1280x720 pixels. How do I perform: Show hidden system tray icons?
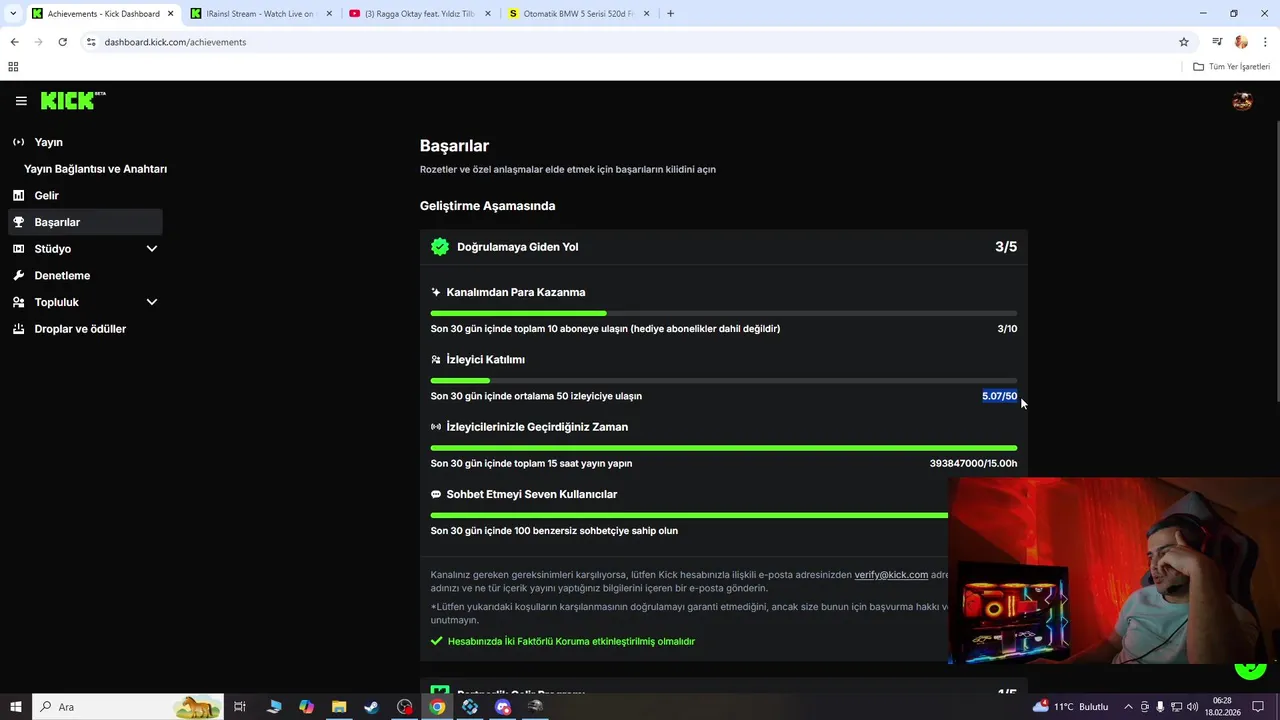pyautogui.click(x=1128, y=707)
